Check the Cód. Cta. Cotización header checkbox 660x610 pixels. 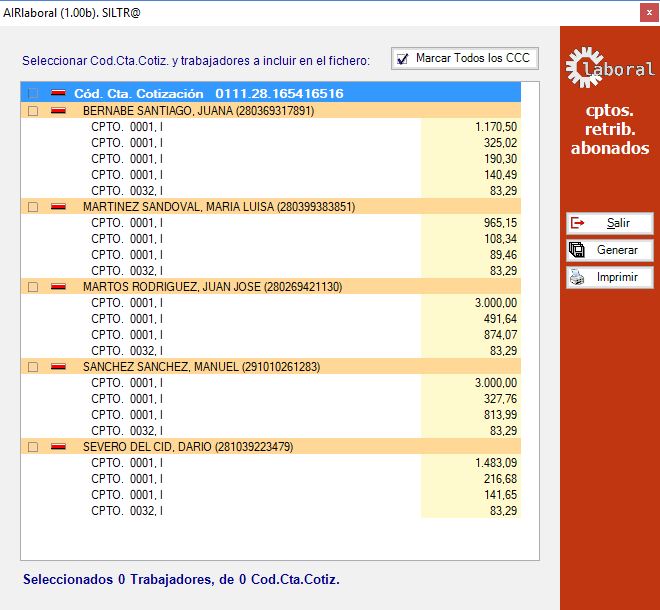coord(33,93)
